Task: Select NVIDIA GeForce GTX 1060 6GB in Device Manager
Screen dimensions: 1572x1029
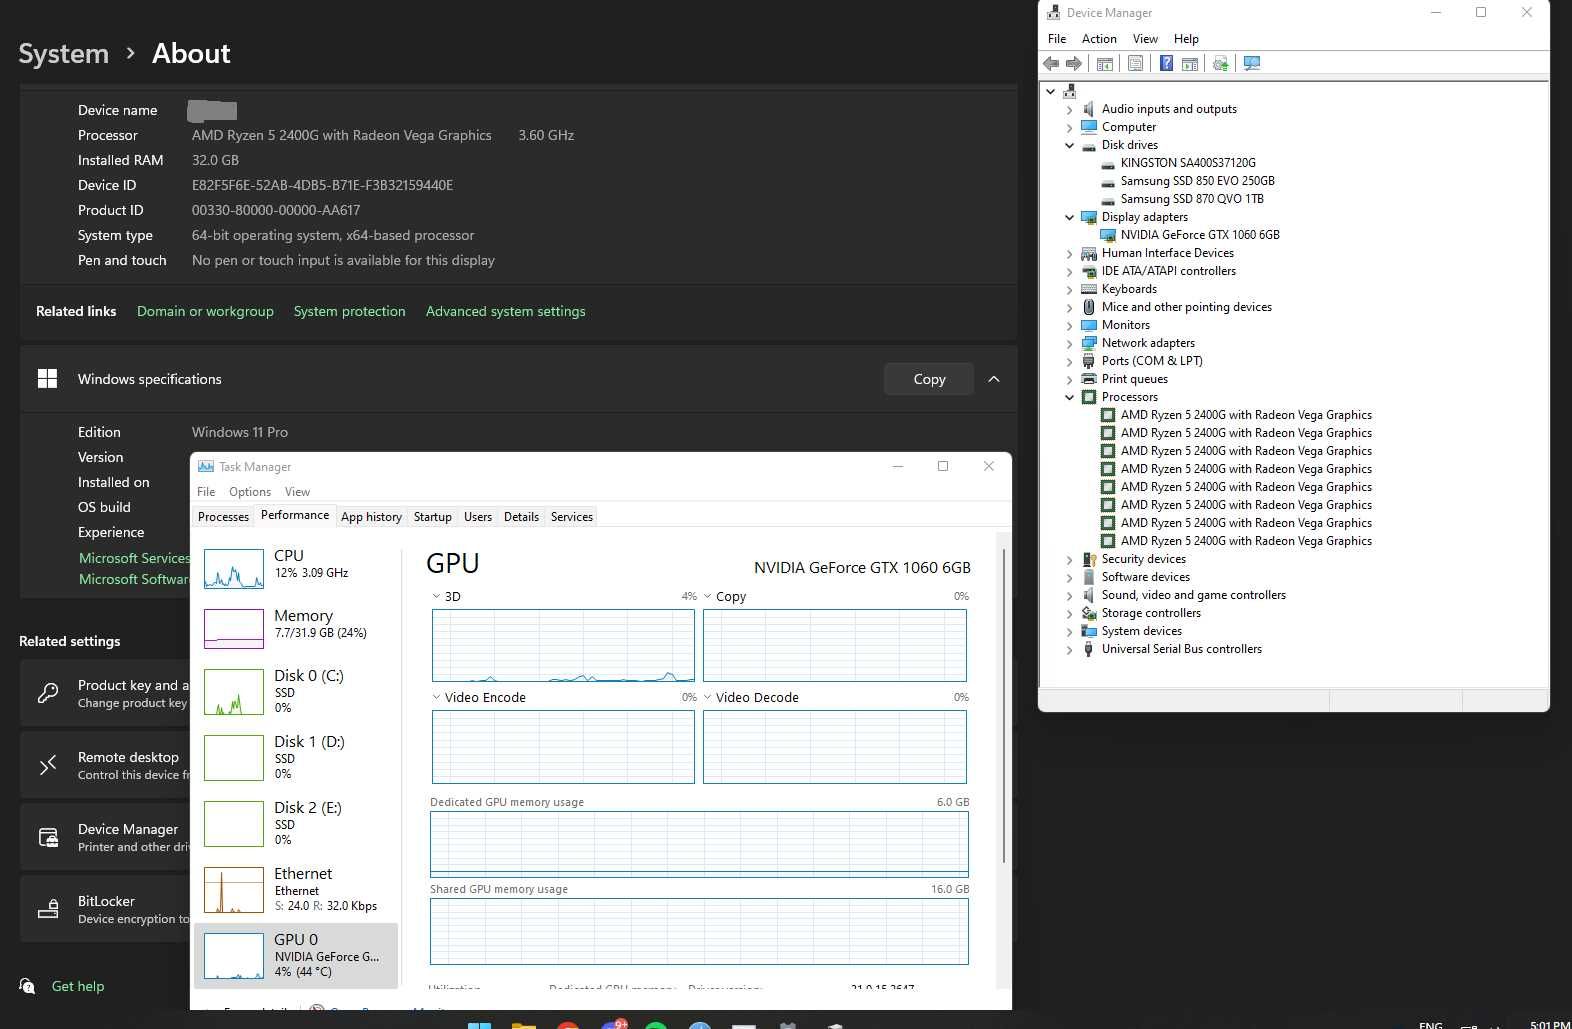Action: (x=1200, y=235)
